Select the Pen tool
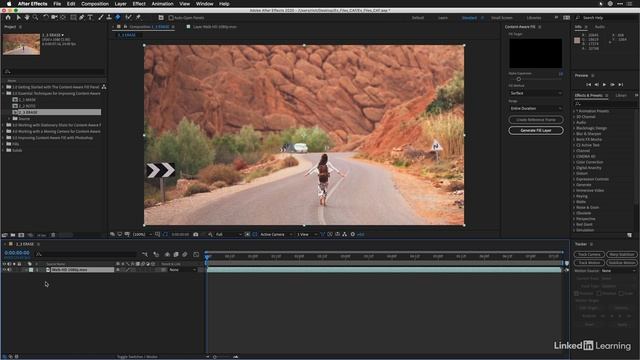The width and height of the screenshot is (640, 360). coord(82,18)
